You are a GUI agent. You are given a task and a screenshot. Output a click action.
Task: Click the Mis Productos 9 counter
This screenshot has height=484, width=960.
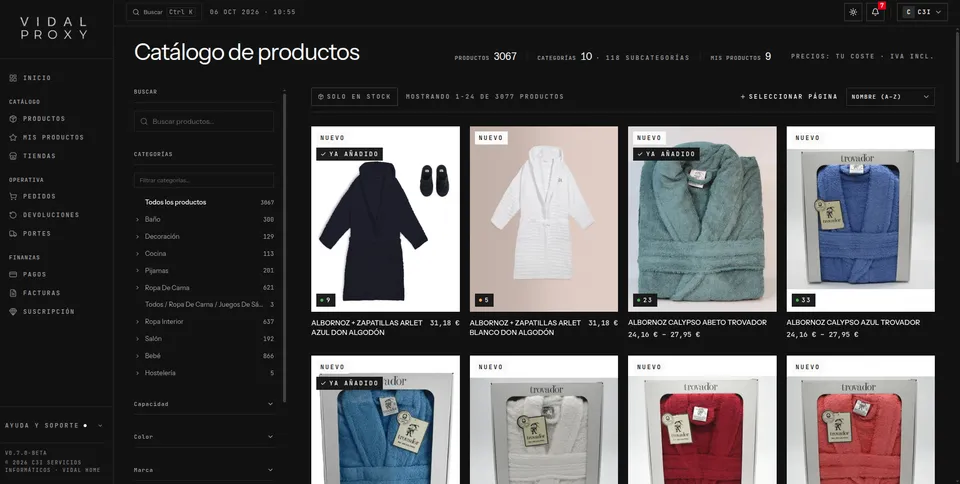(740, 57)
